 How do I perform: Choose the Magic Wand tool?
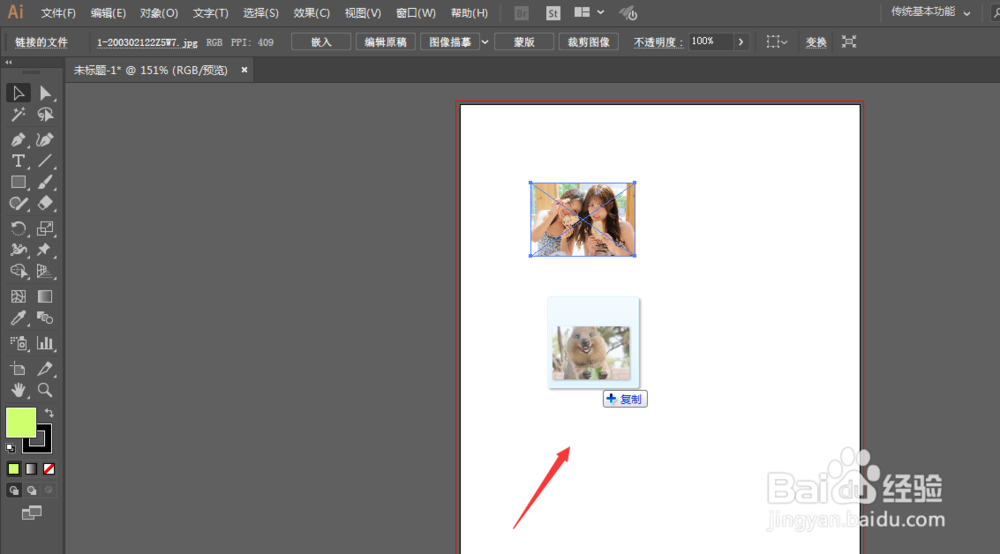18,115
